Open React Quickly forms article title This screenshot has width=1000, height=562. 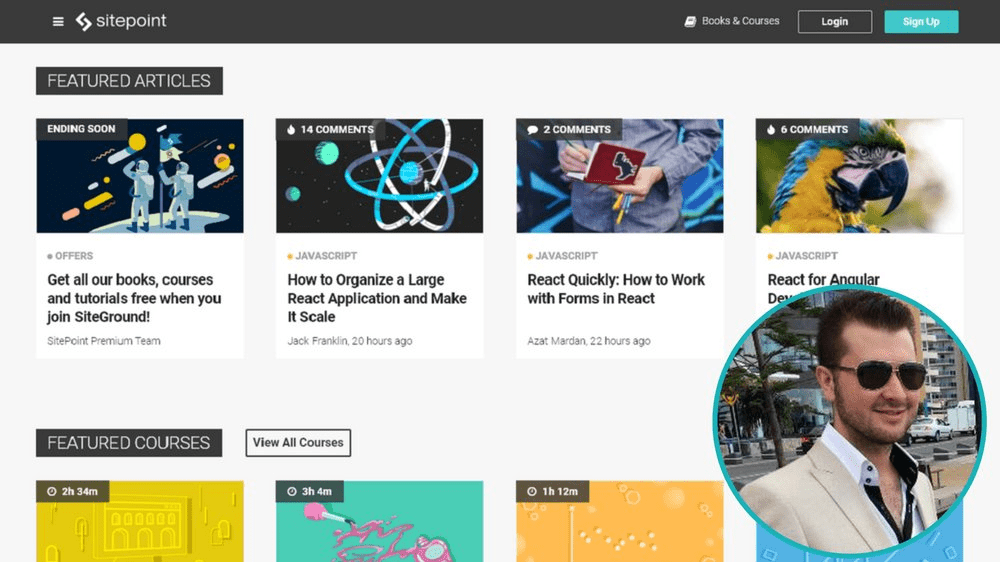click(x=616, y=289)
